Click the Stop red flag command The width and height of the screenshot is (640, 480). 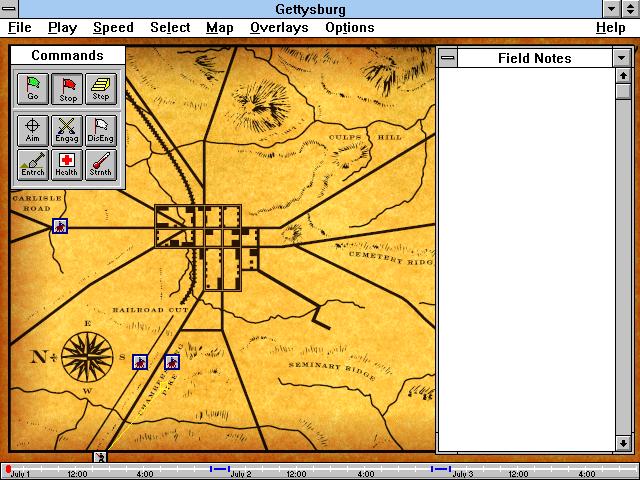click(x=67, y=89)
